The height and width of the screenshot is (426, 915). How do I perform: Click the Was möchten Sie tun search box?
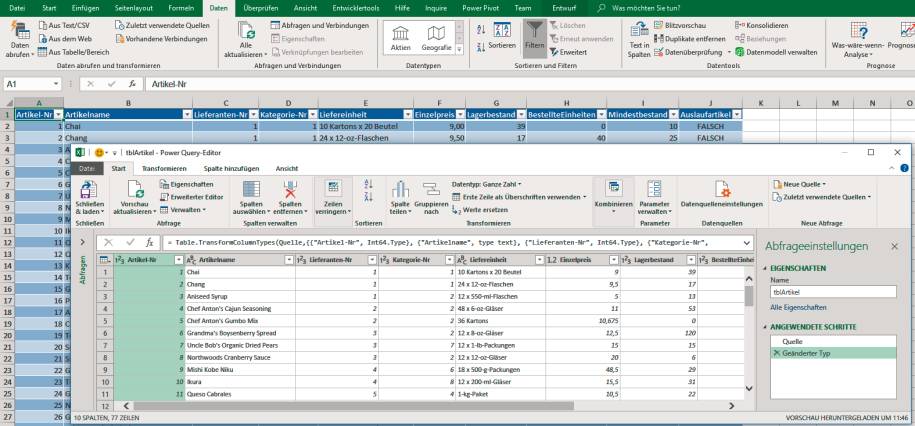[645, 8]
